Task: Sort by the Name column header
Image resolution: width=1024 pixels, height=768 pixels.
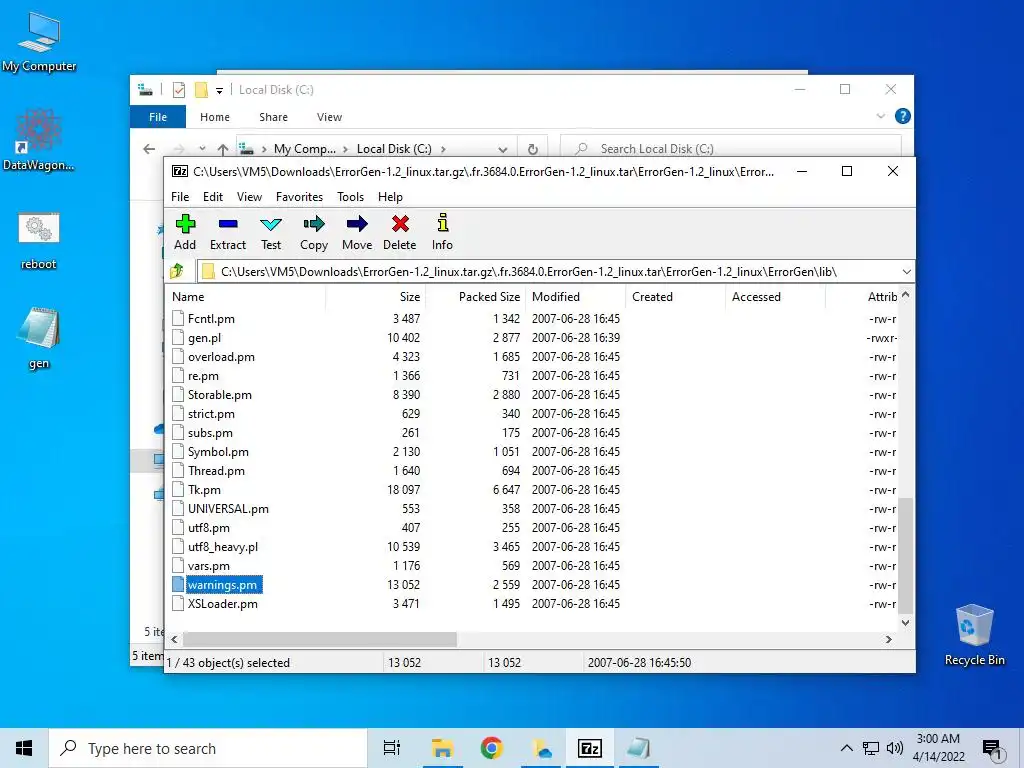Action: click(x=245, y=296)
